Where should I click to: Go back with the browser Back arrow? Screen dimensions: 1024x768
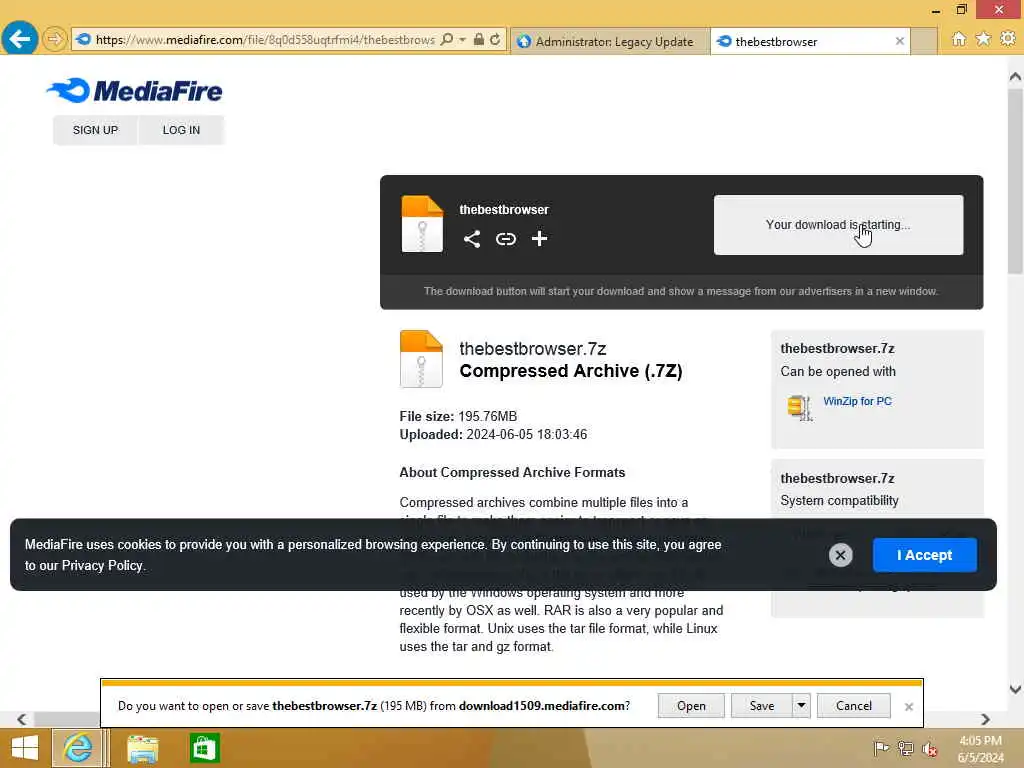click(x=20, y=39)
